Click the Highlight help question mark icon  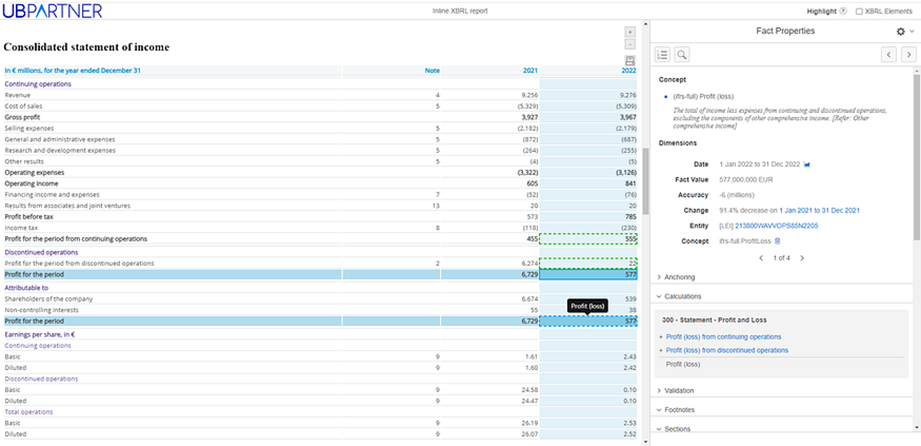[843, 11]
